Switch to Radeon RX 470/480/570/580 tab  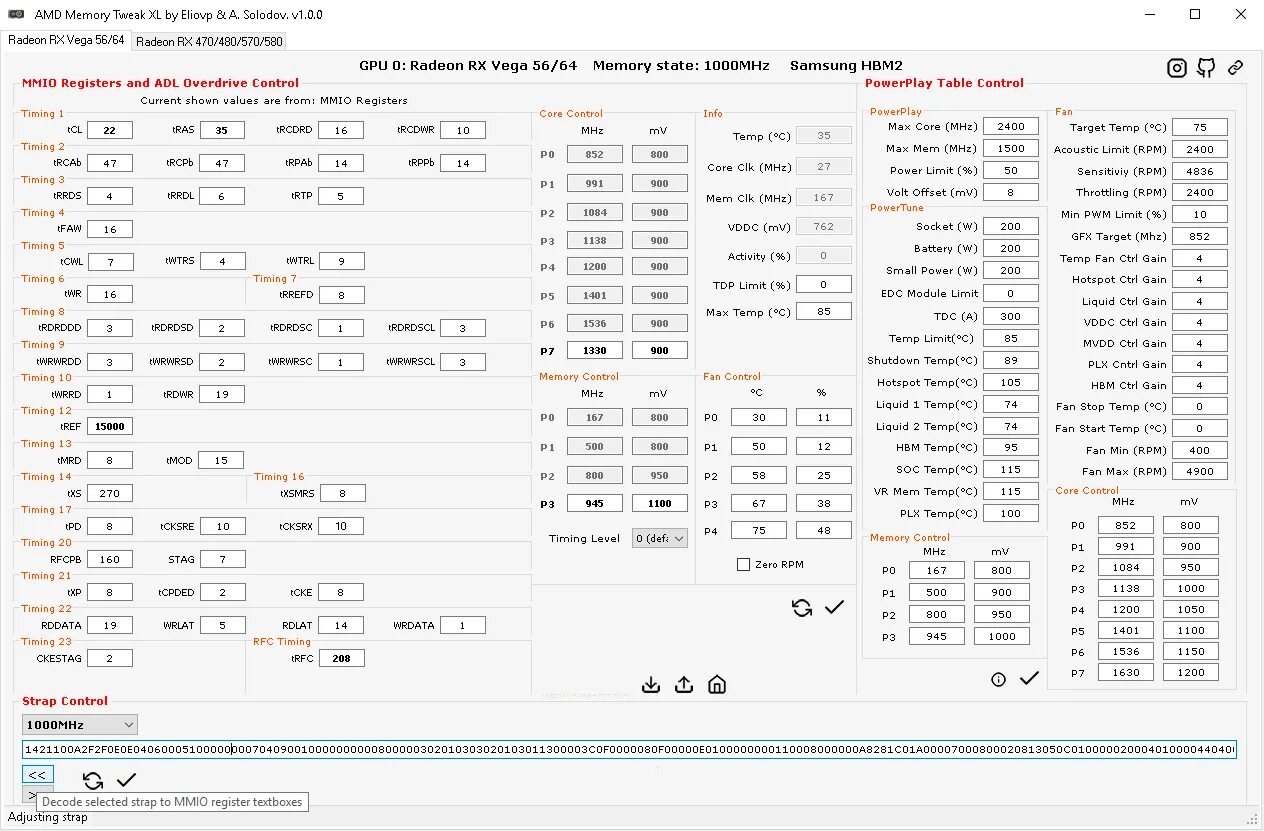[209, 42]
